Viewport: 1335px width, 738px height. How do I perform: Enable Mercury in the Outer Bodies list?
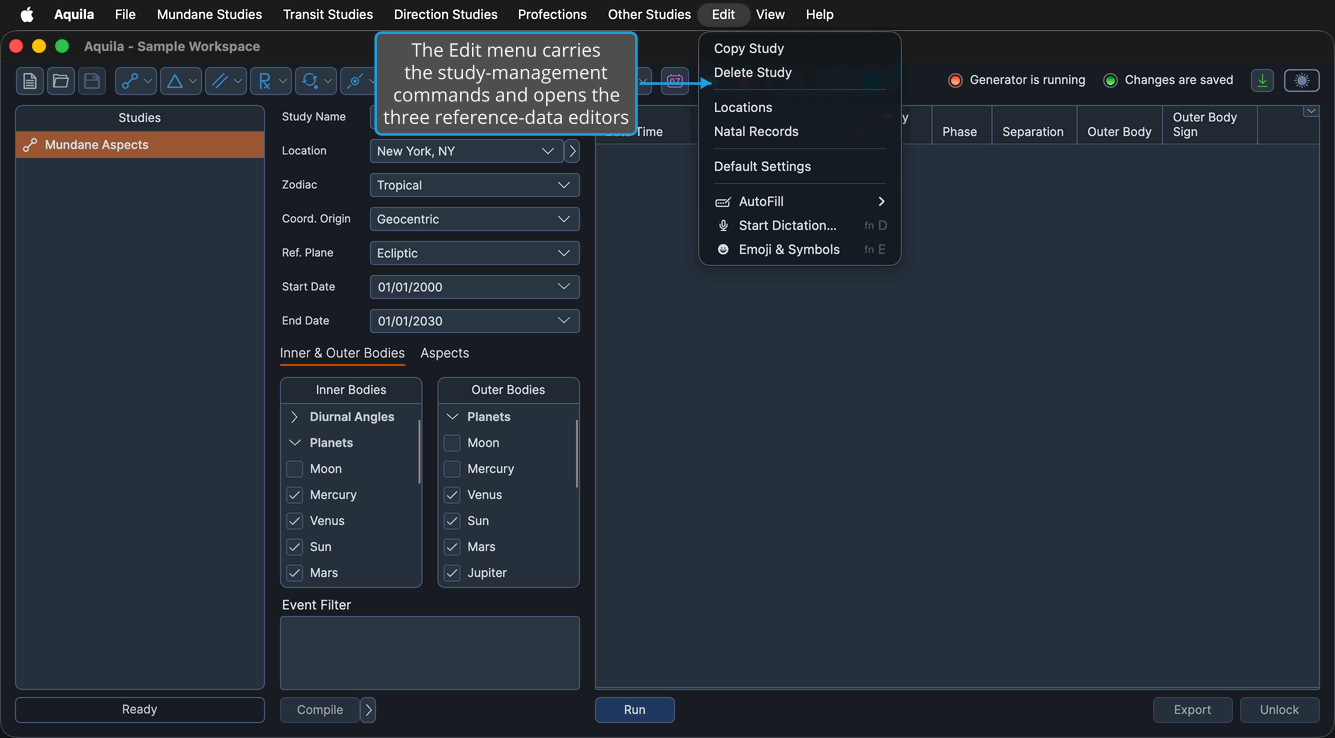[x=452, y=469]
